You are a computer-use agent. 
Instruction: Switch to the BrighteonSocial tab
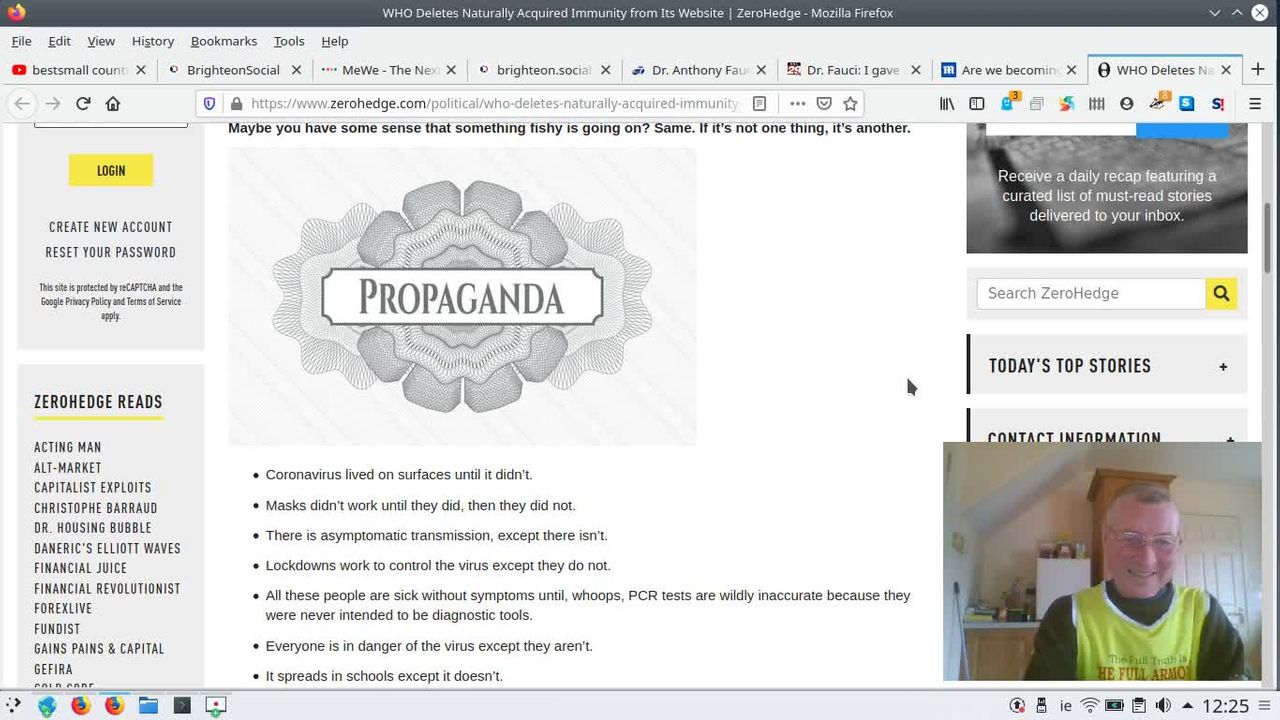[x=232, y=70]
